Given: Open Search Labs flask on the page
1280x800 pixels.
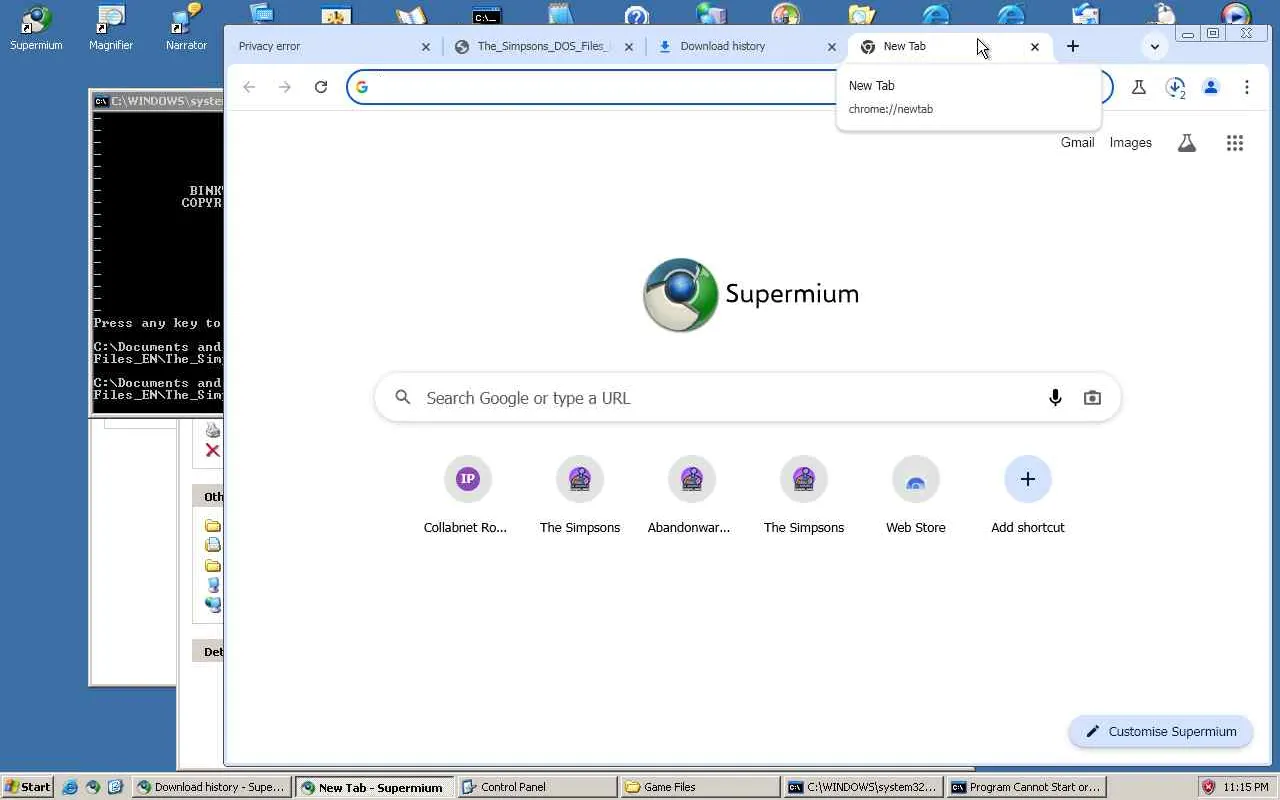Looking at the screenshot, I should (1187, 143).
